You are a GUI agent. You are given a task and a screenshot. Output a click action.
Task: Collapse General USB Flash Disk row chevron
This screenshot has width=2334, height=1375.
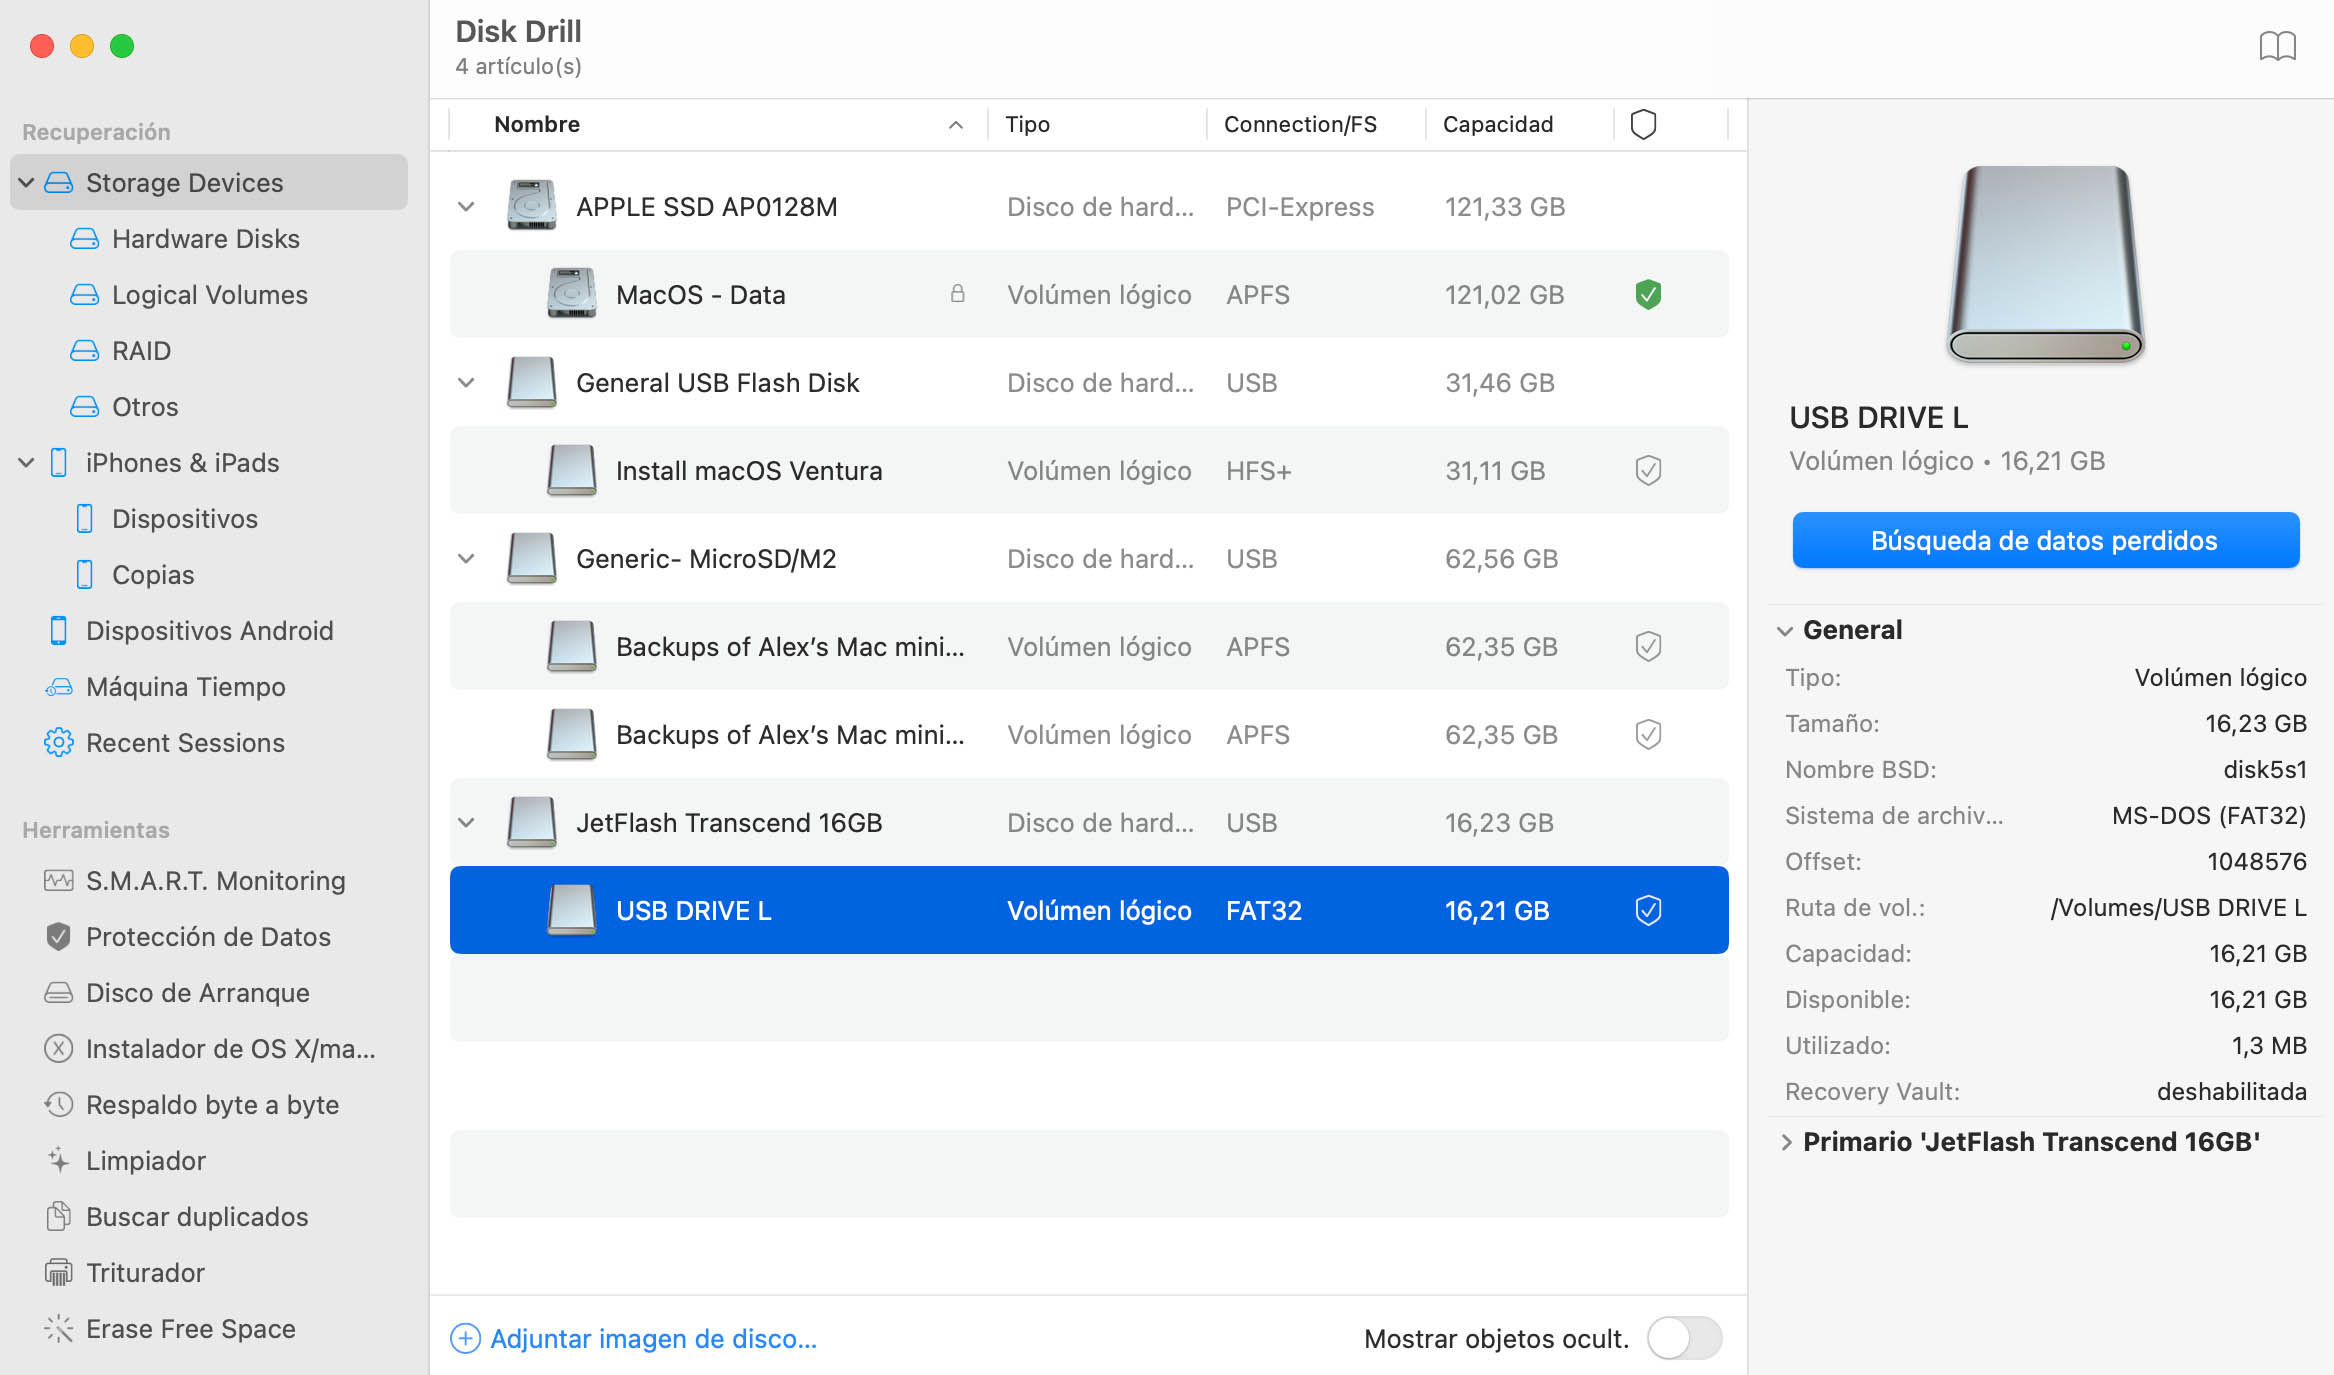coord(466,382)
